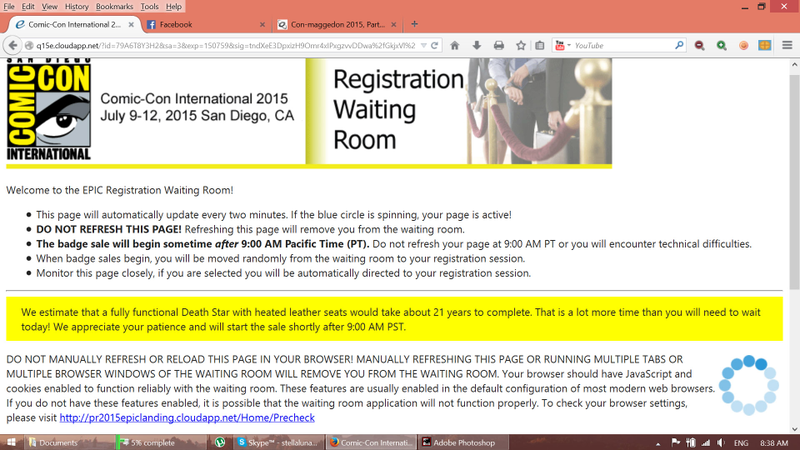The width and height of the screenshot is (800, 450).
Task: Click the address bar URL field
Action: (227, 45)
